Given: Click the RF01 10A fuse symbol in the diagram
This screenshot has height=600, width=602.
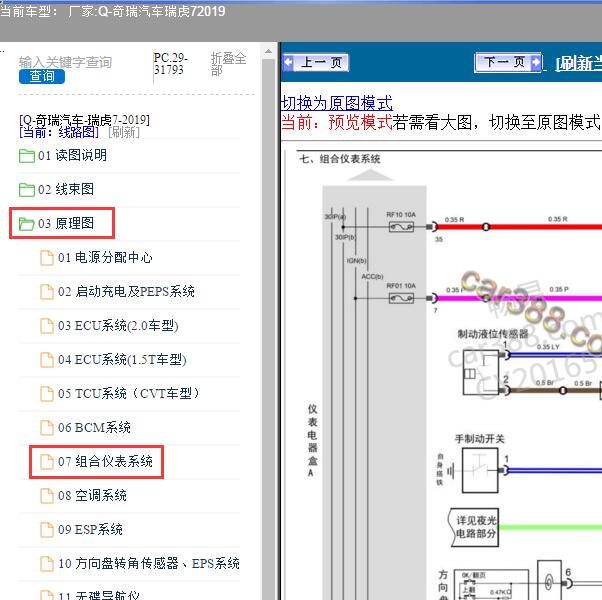Looking at the screenshot, I should click(x=401, y=298).
